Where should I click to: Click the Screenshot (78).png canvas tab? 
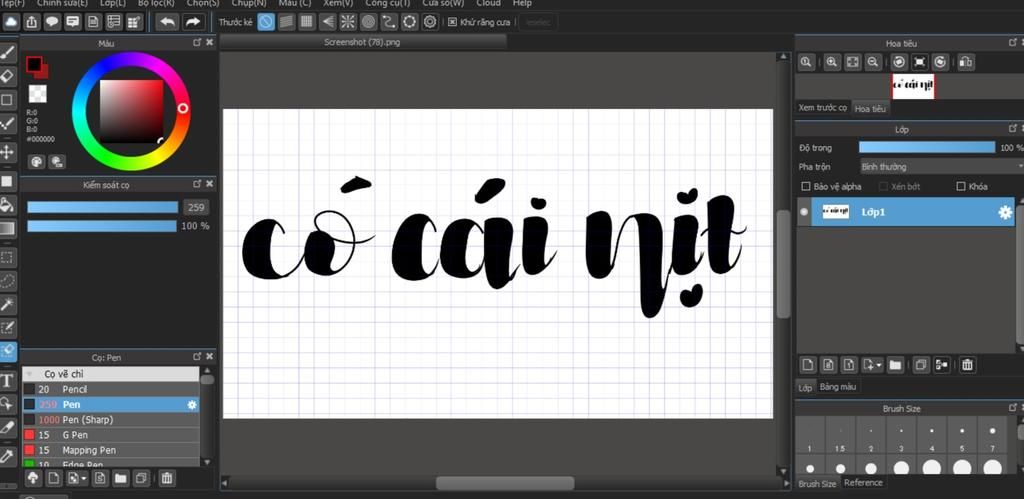tap(362, 42)
